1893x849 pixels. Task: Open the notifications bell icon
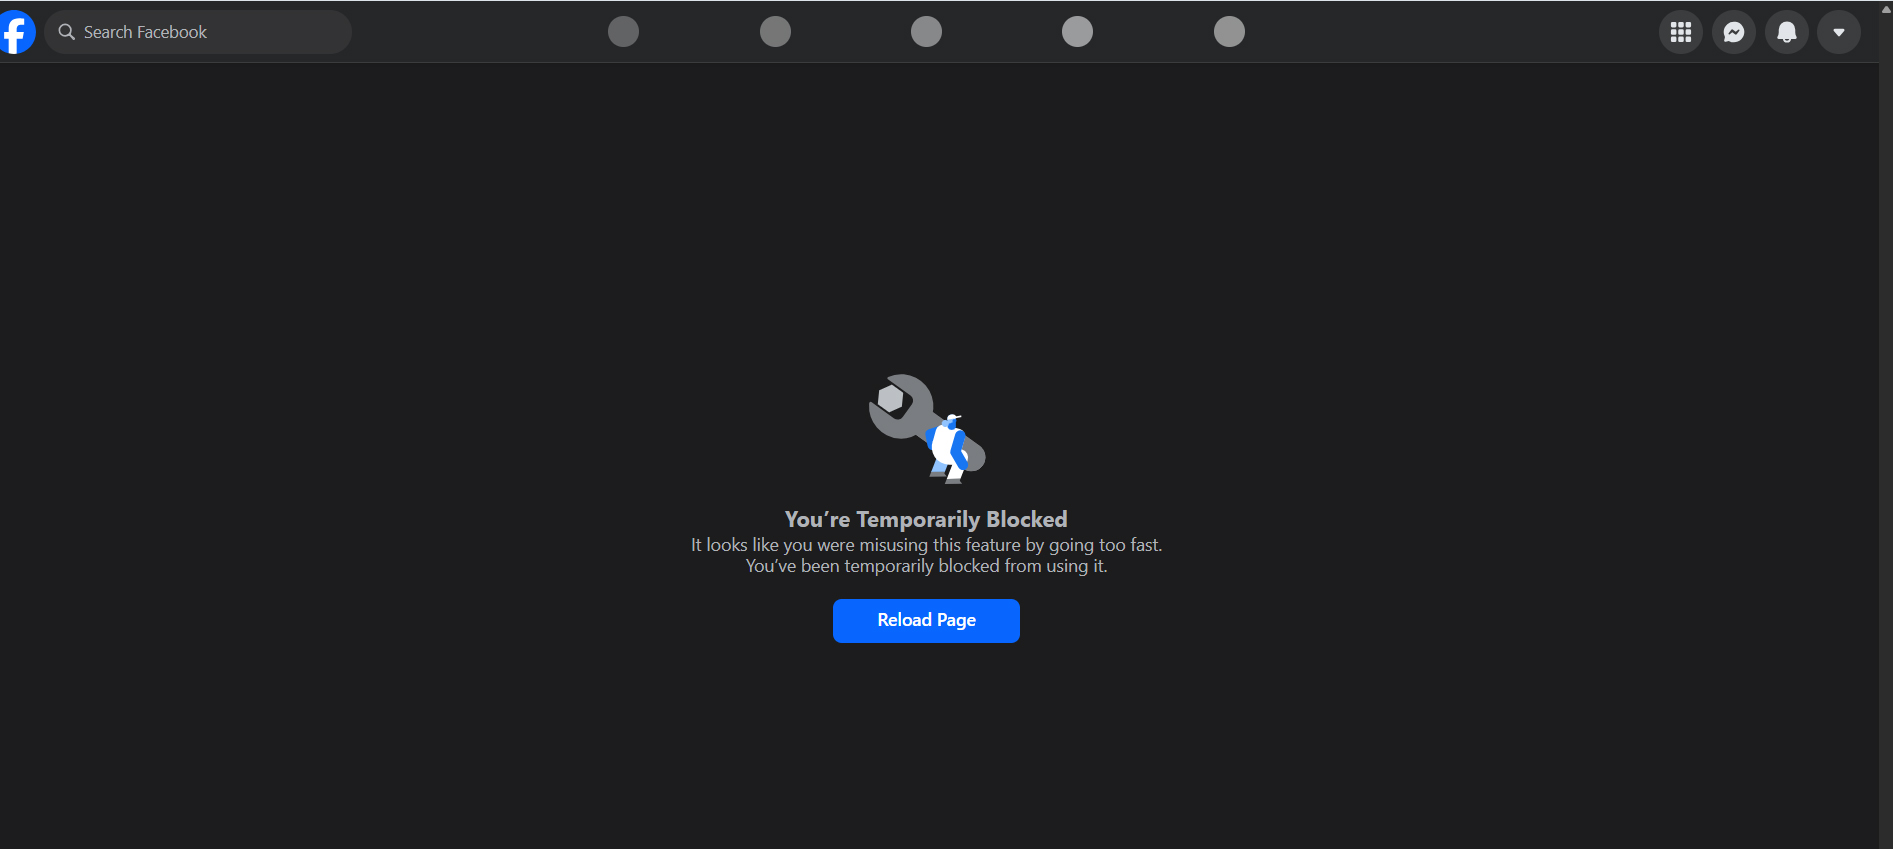[x=1787, y=32]
